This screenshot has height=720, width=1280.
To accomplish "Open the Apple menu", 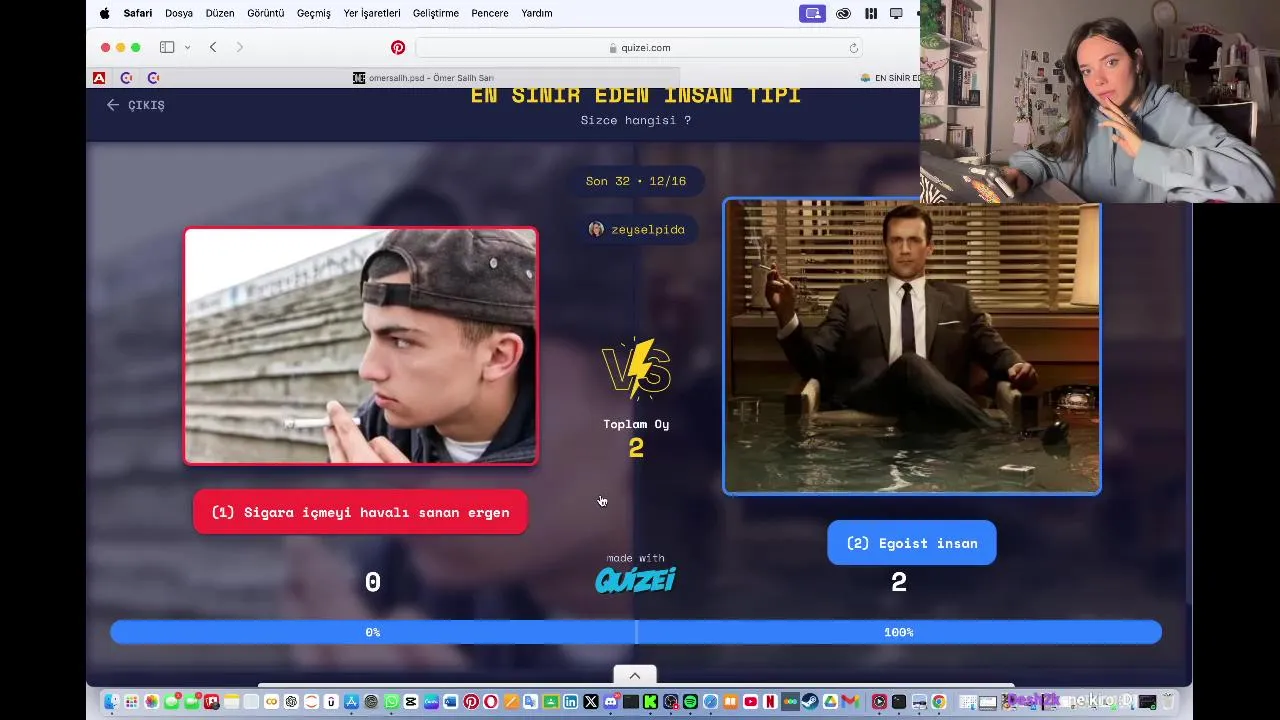I will coord(104,13).
